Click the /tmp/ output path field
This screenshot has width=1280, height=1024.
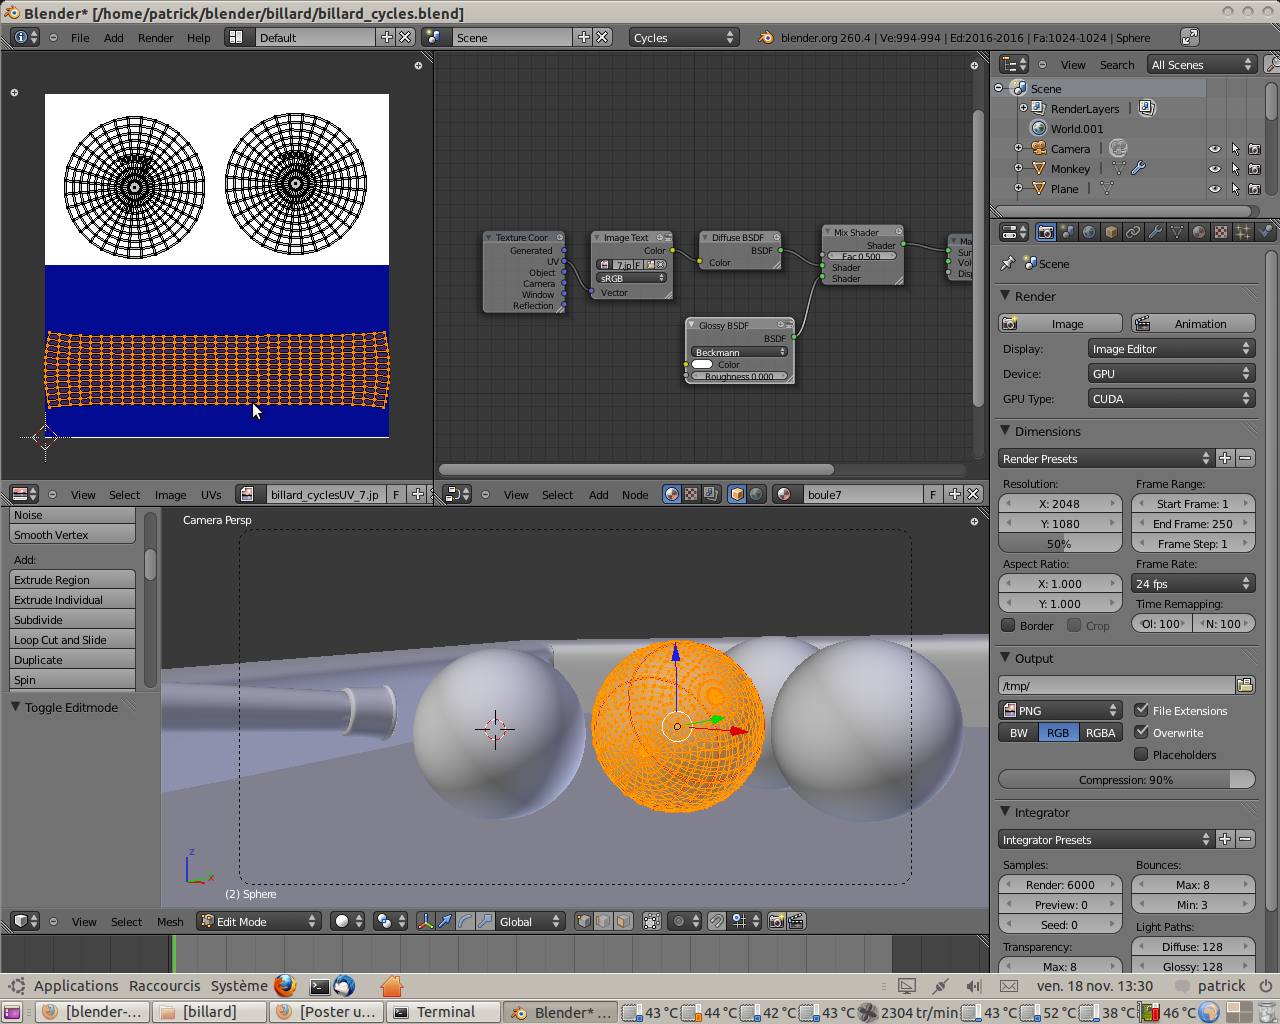(1116, 686)
